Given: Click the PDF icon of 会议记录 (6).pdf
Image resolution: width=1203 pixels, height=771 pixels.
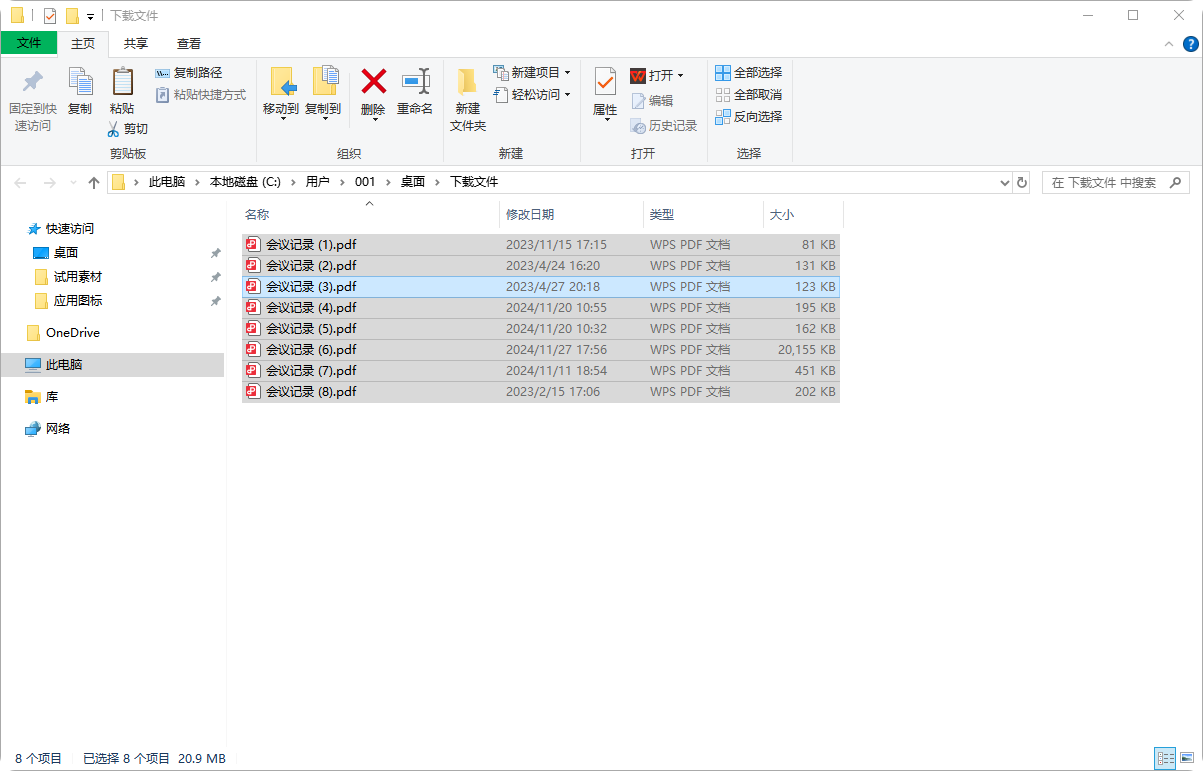Looking at the screenshot, I should point(253,350).
